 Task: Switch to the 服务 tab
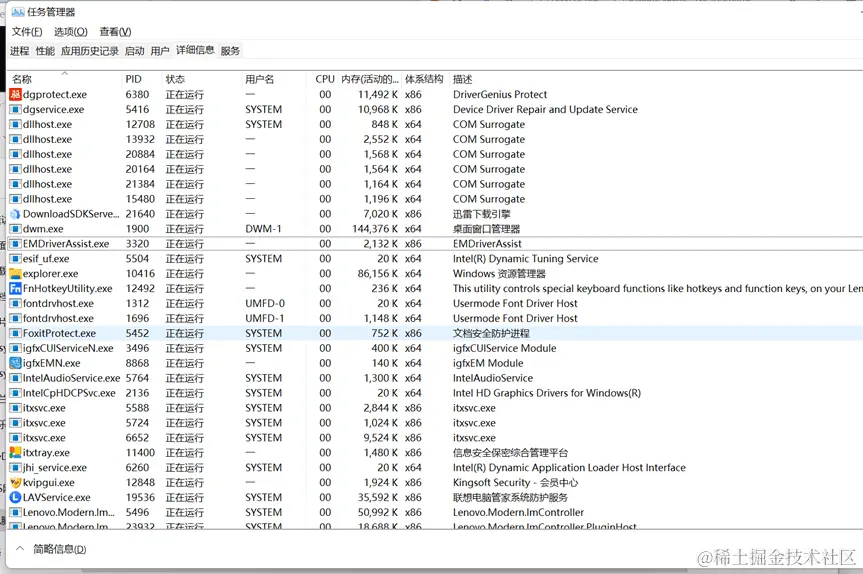[x=230, y=51]
